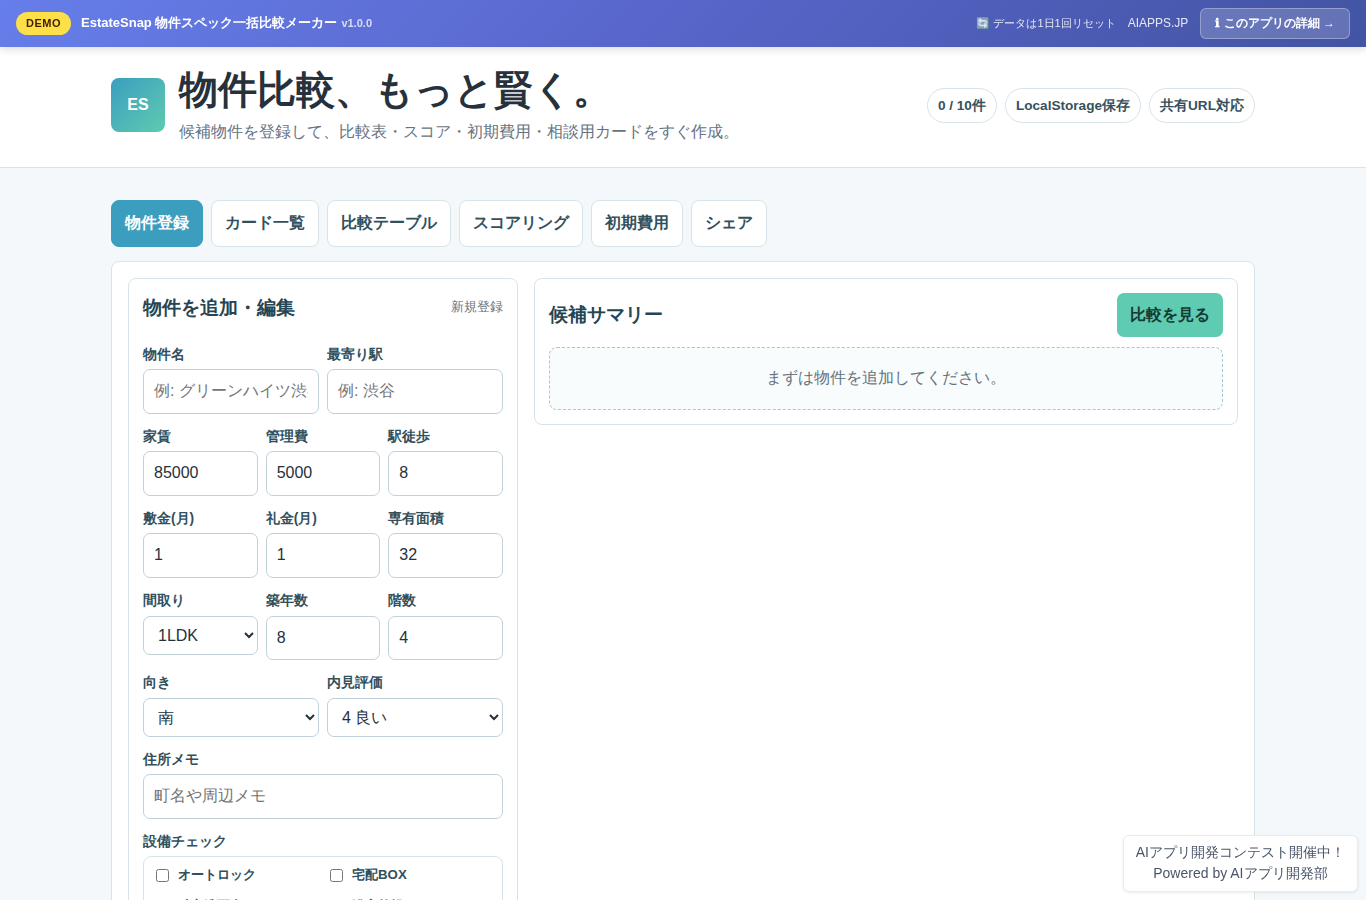This screenshot has height=900, width=1366.
Task: Click the まずは物件を追加してください placeholder text
Action: (x=886, y=378)
